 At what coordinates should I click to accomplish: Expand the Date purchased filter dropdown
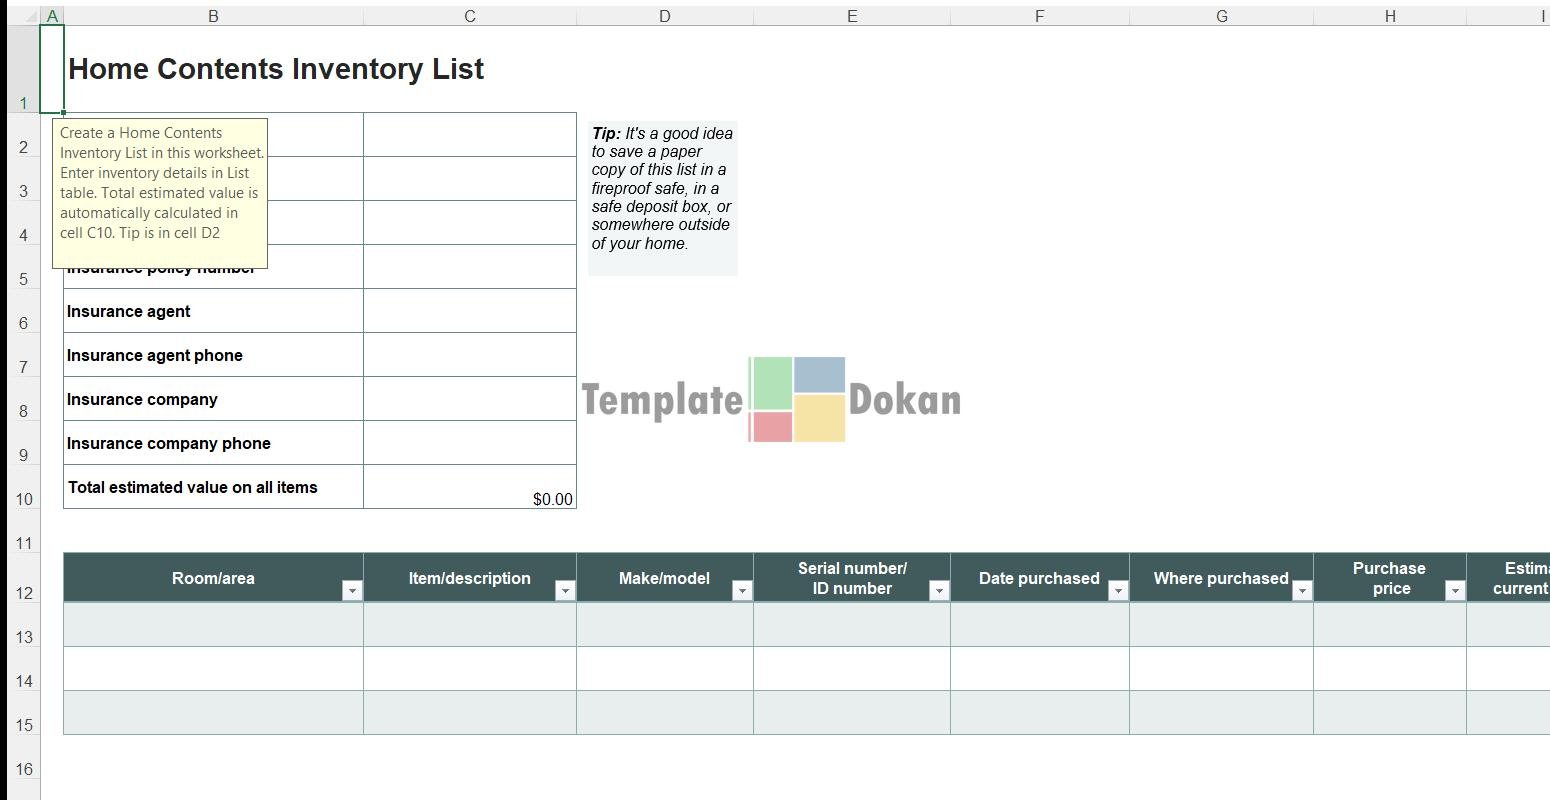(x=1117, y=591)
